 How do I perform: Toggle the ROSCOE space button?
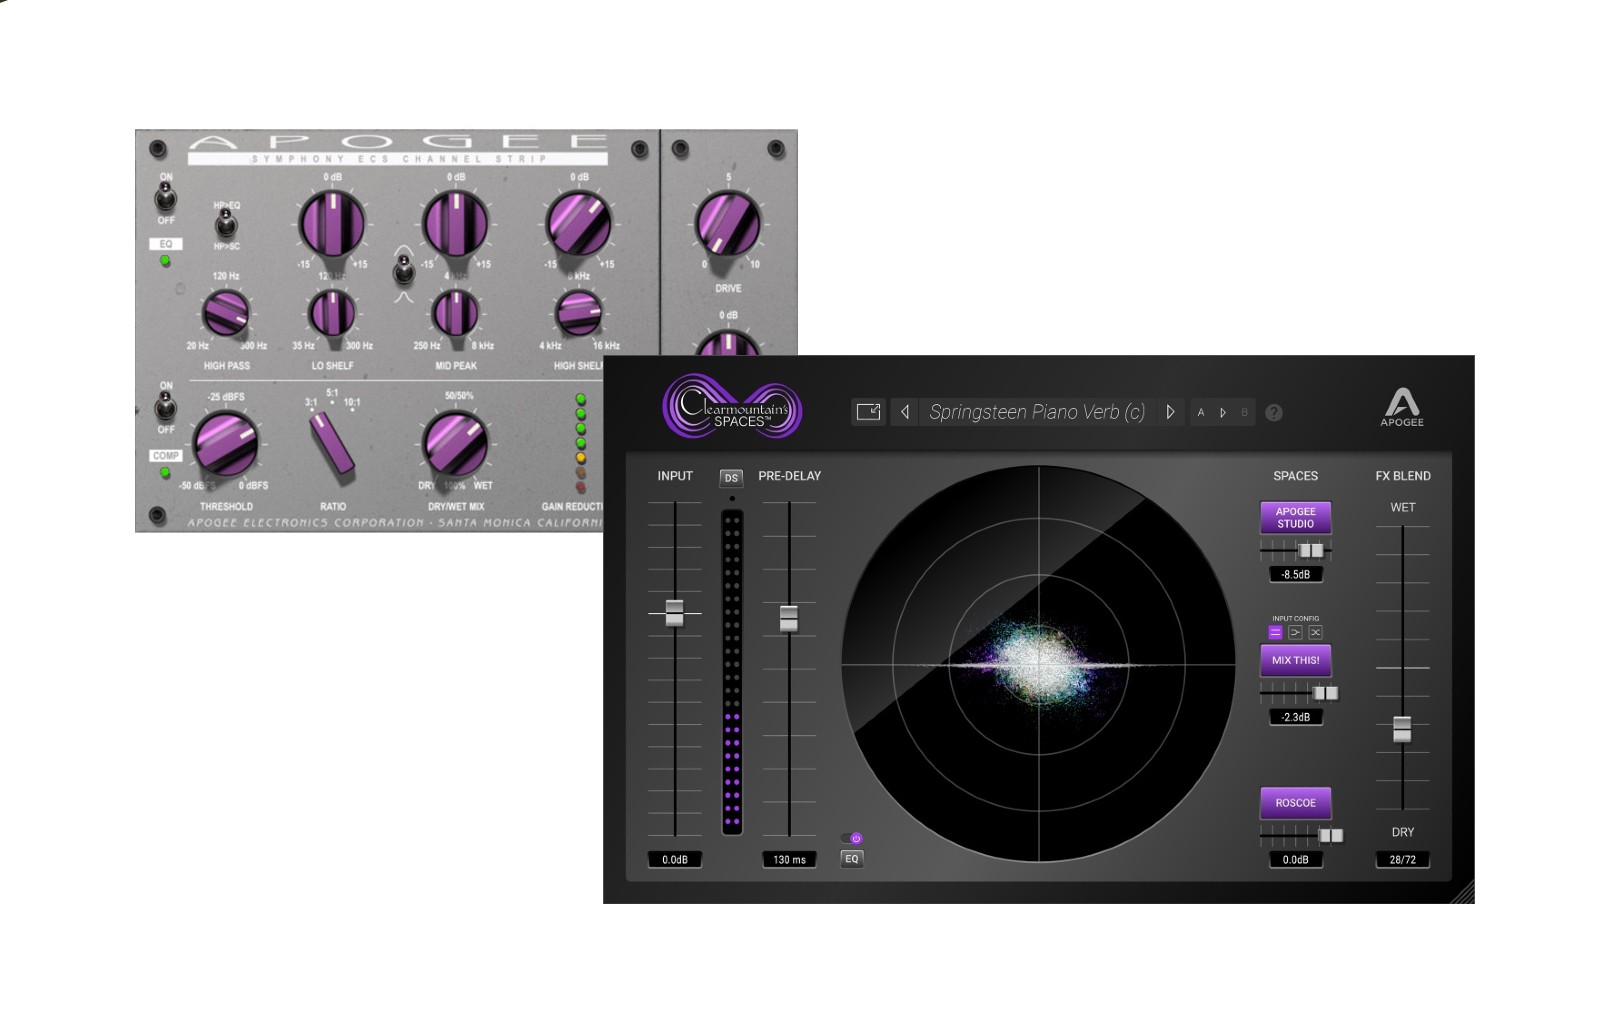1295,803
